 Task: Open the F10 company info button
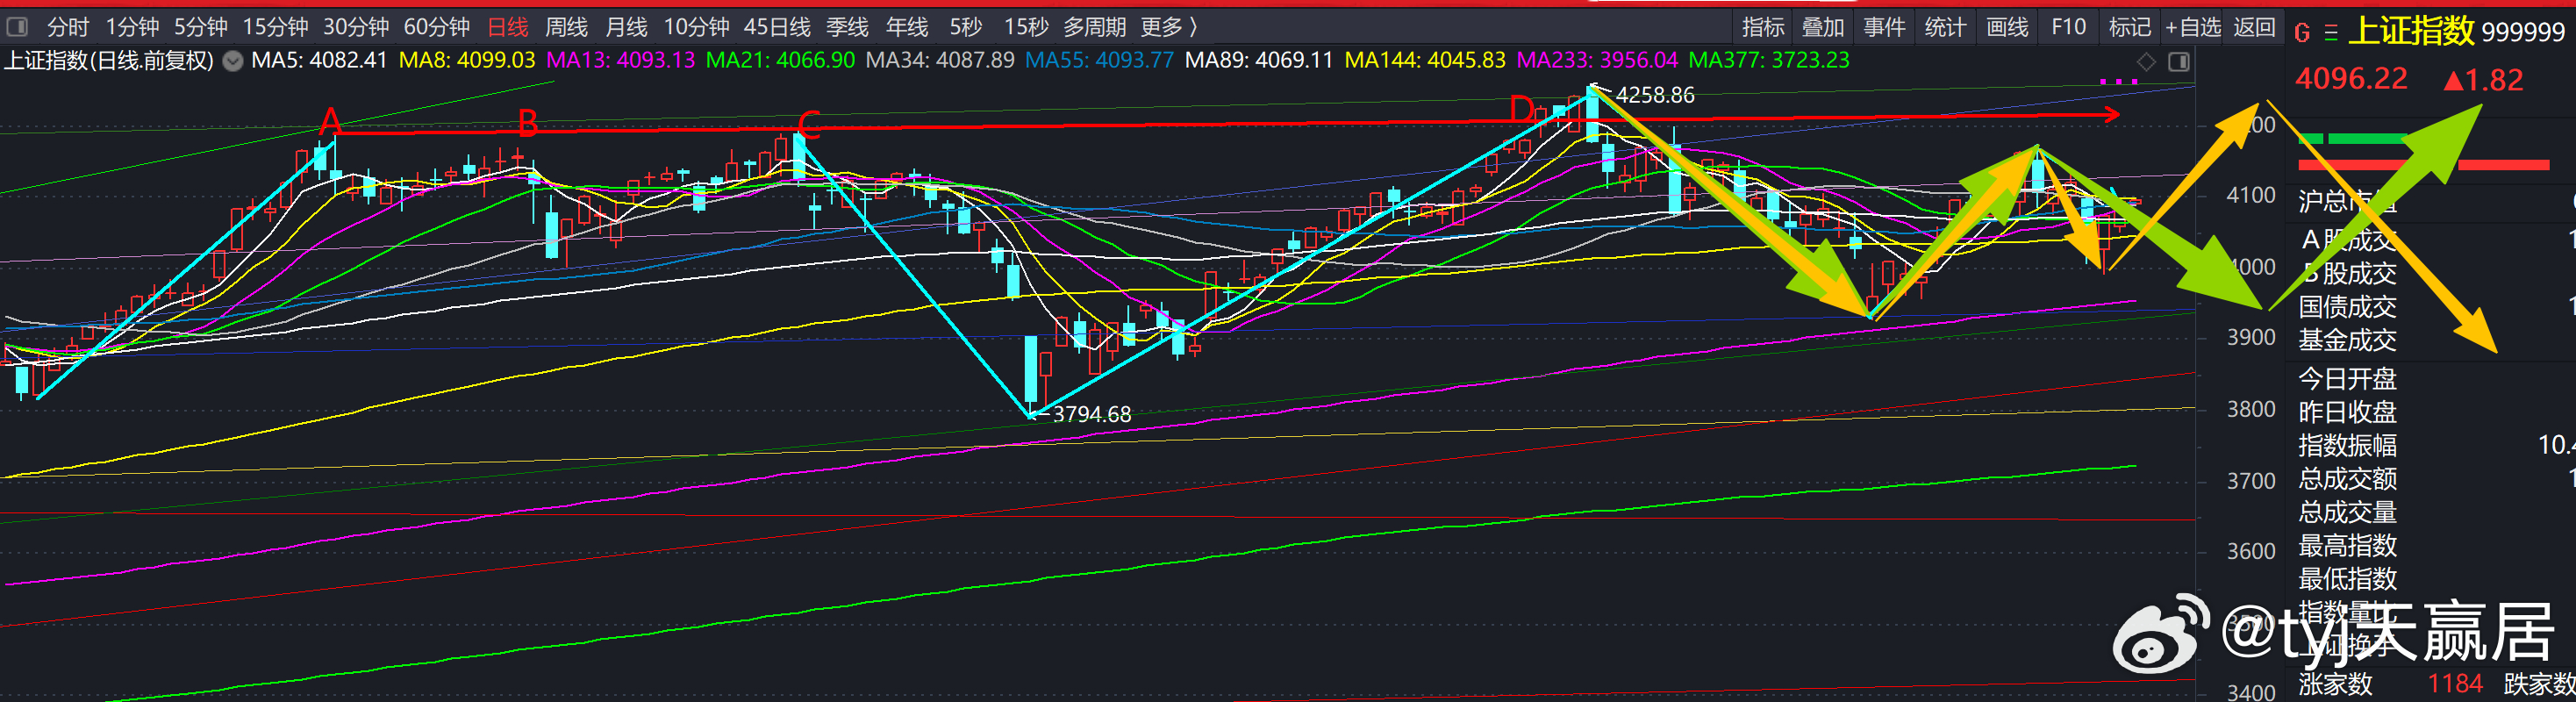click(x=2069, y=27)
